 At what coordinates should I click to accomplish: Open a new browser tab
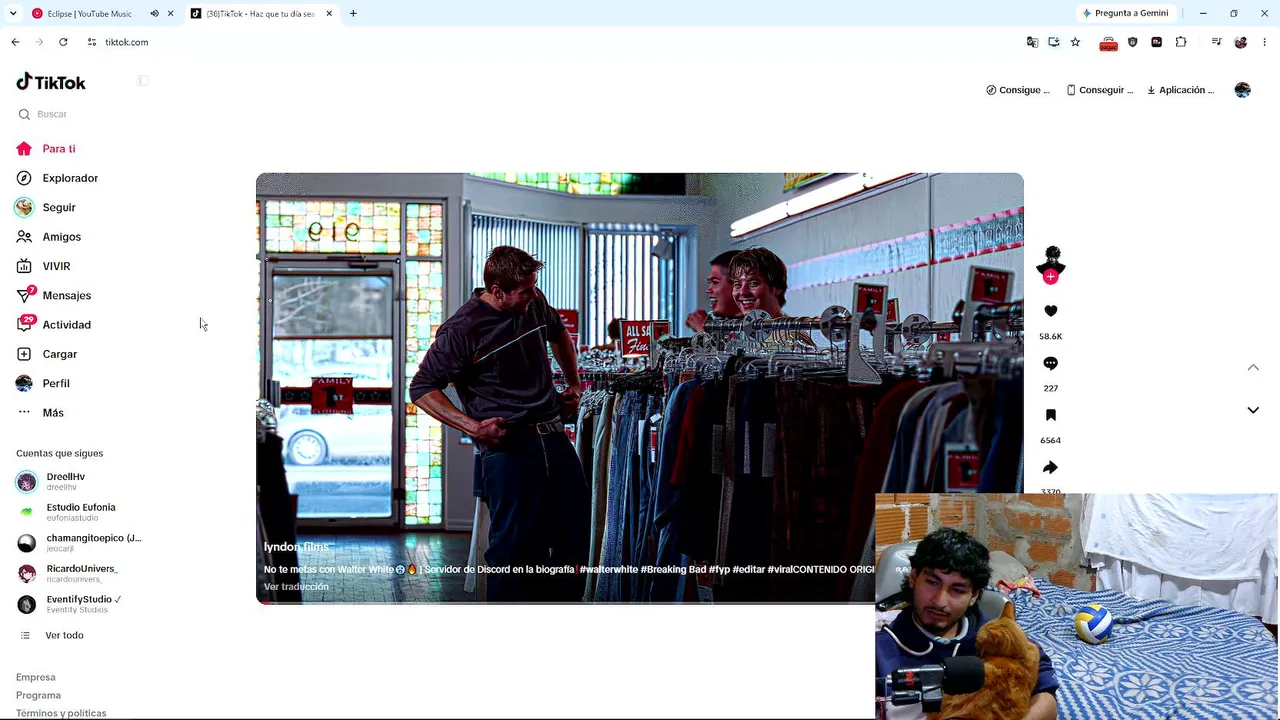[353, 13]
